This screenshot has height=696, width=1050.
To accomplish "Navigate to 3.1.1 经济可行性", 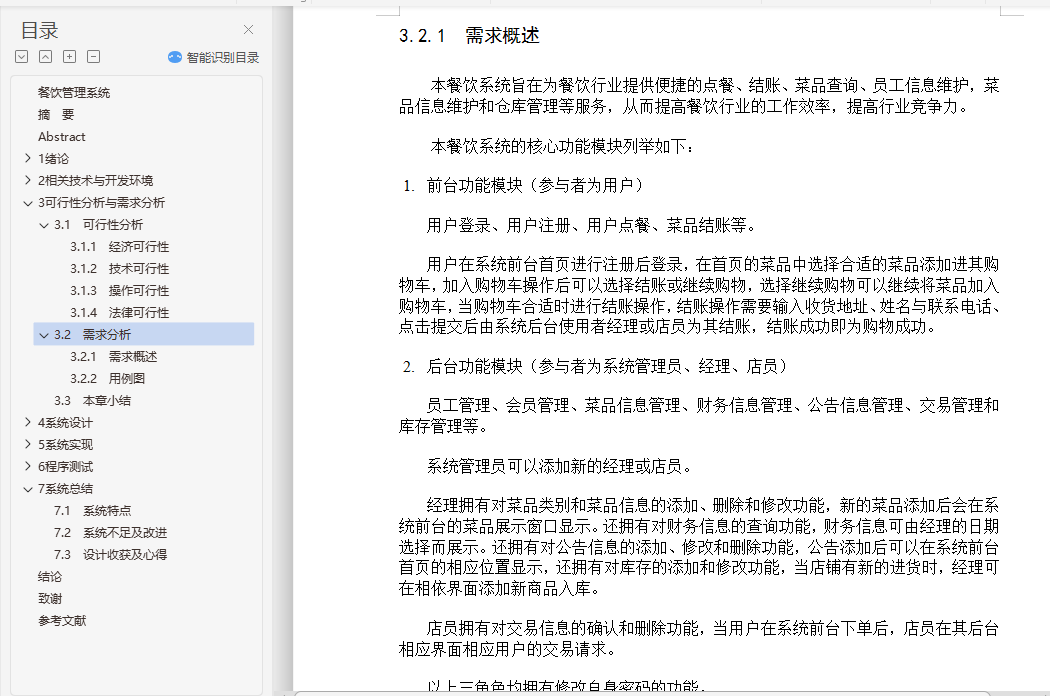I will click(x=120, y=247).
